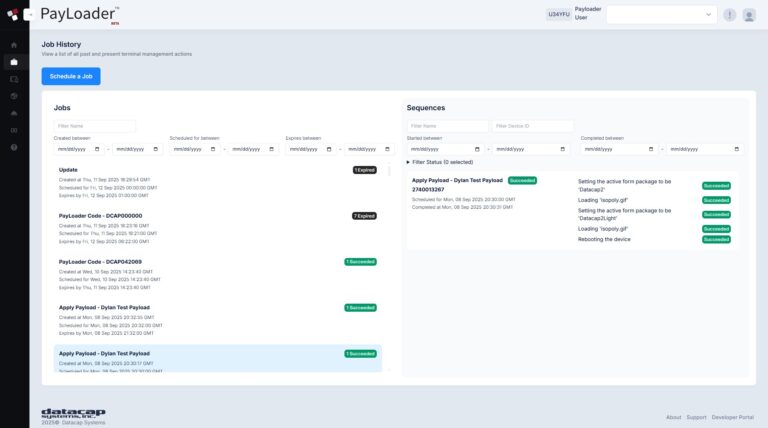768x428 pixels.
Task: Open calendar picker for Scheduled for between end date
Action: click(x=271, y=149)
